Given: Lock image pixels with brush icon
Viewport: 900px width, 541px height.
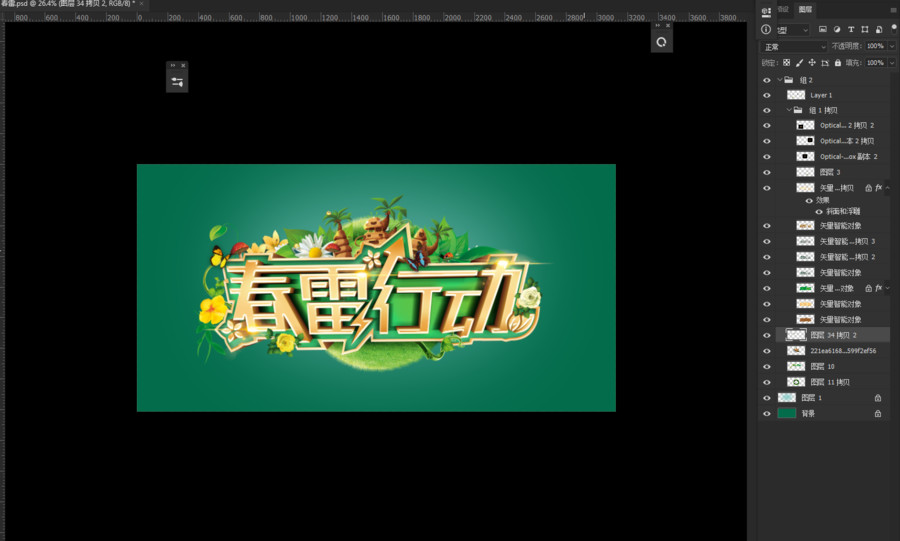Looking at the screenshot, I should (x=799, y=63).
